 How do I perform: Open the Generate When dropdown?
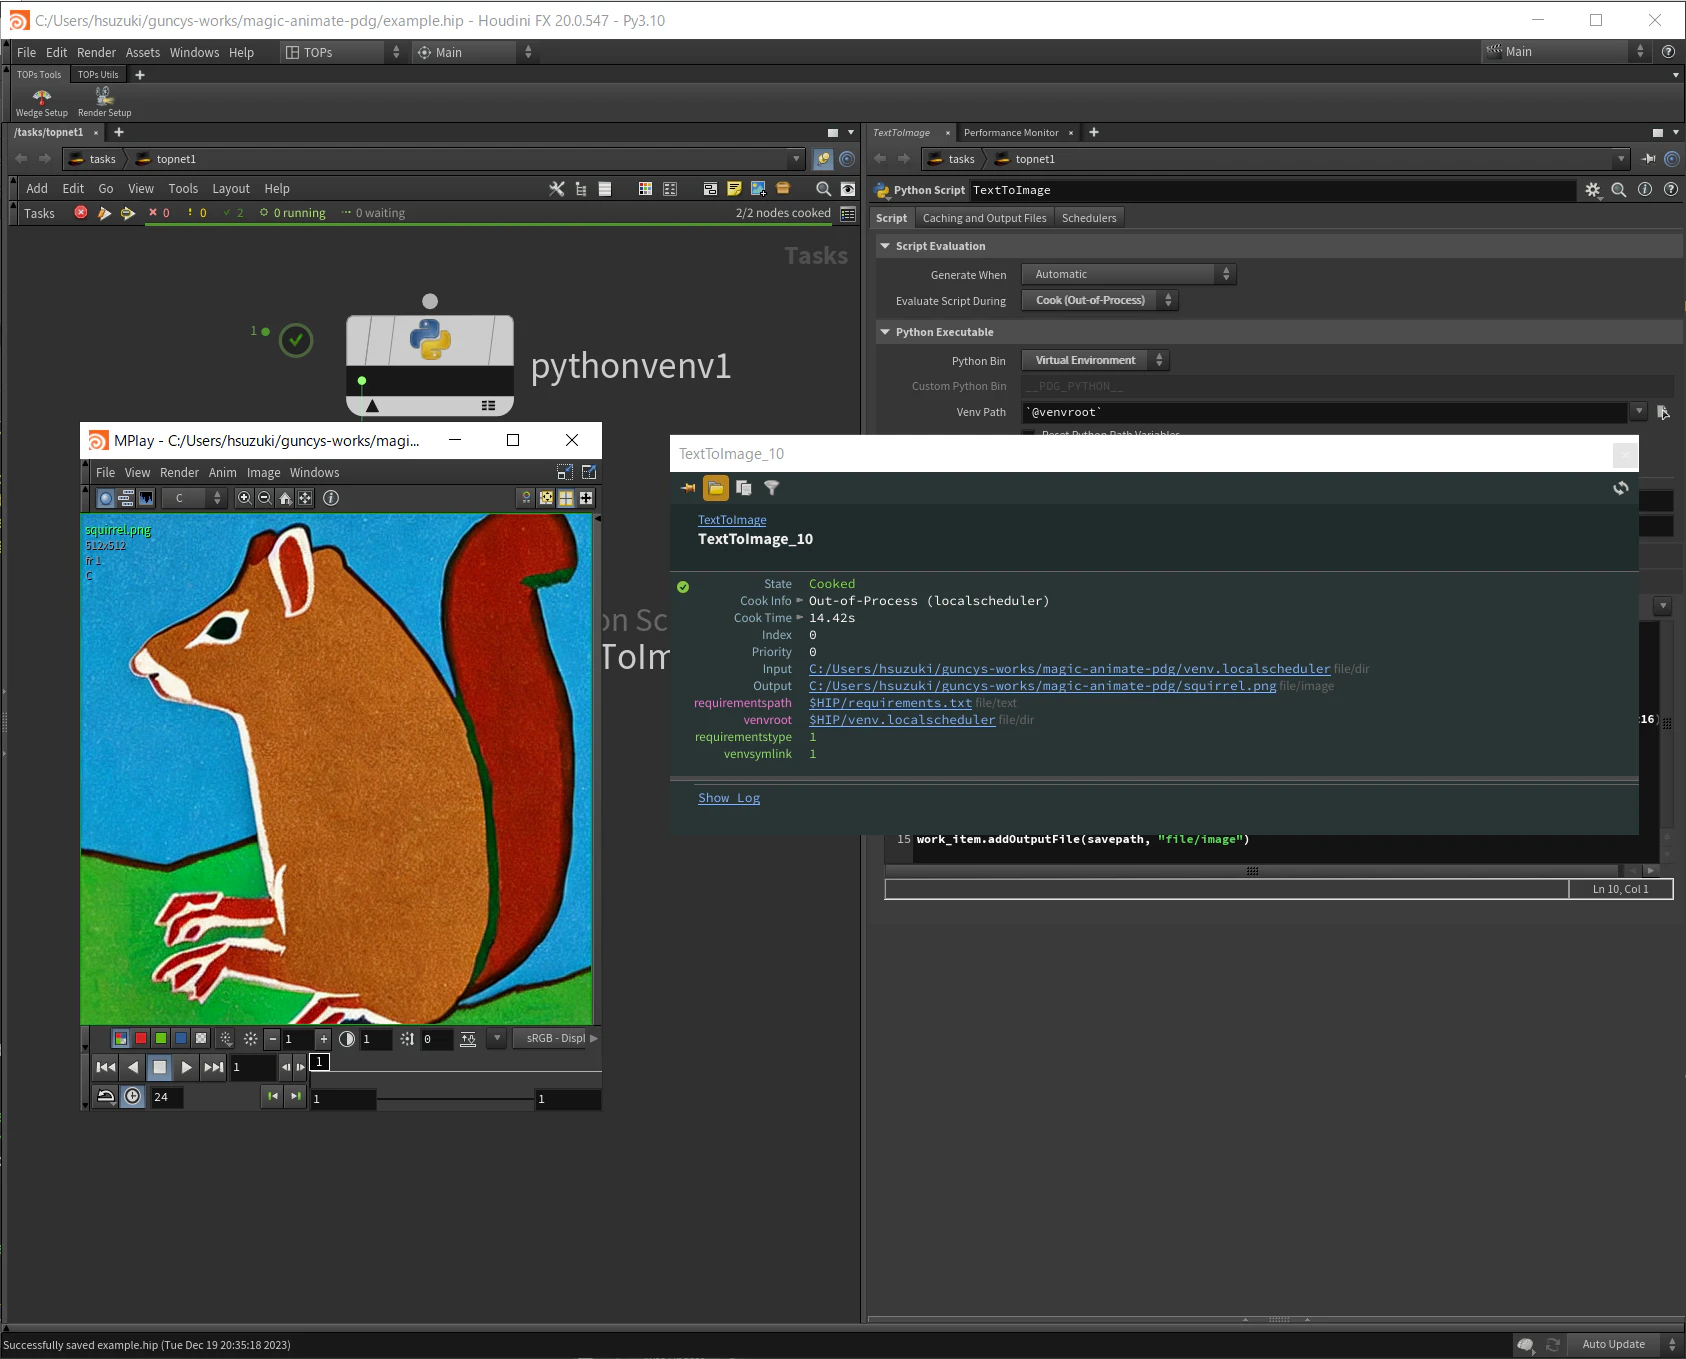[1129, 274]
